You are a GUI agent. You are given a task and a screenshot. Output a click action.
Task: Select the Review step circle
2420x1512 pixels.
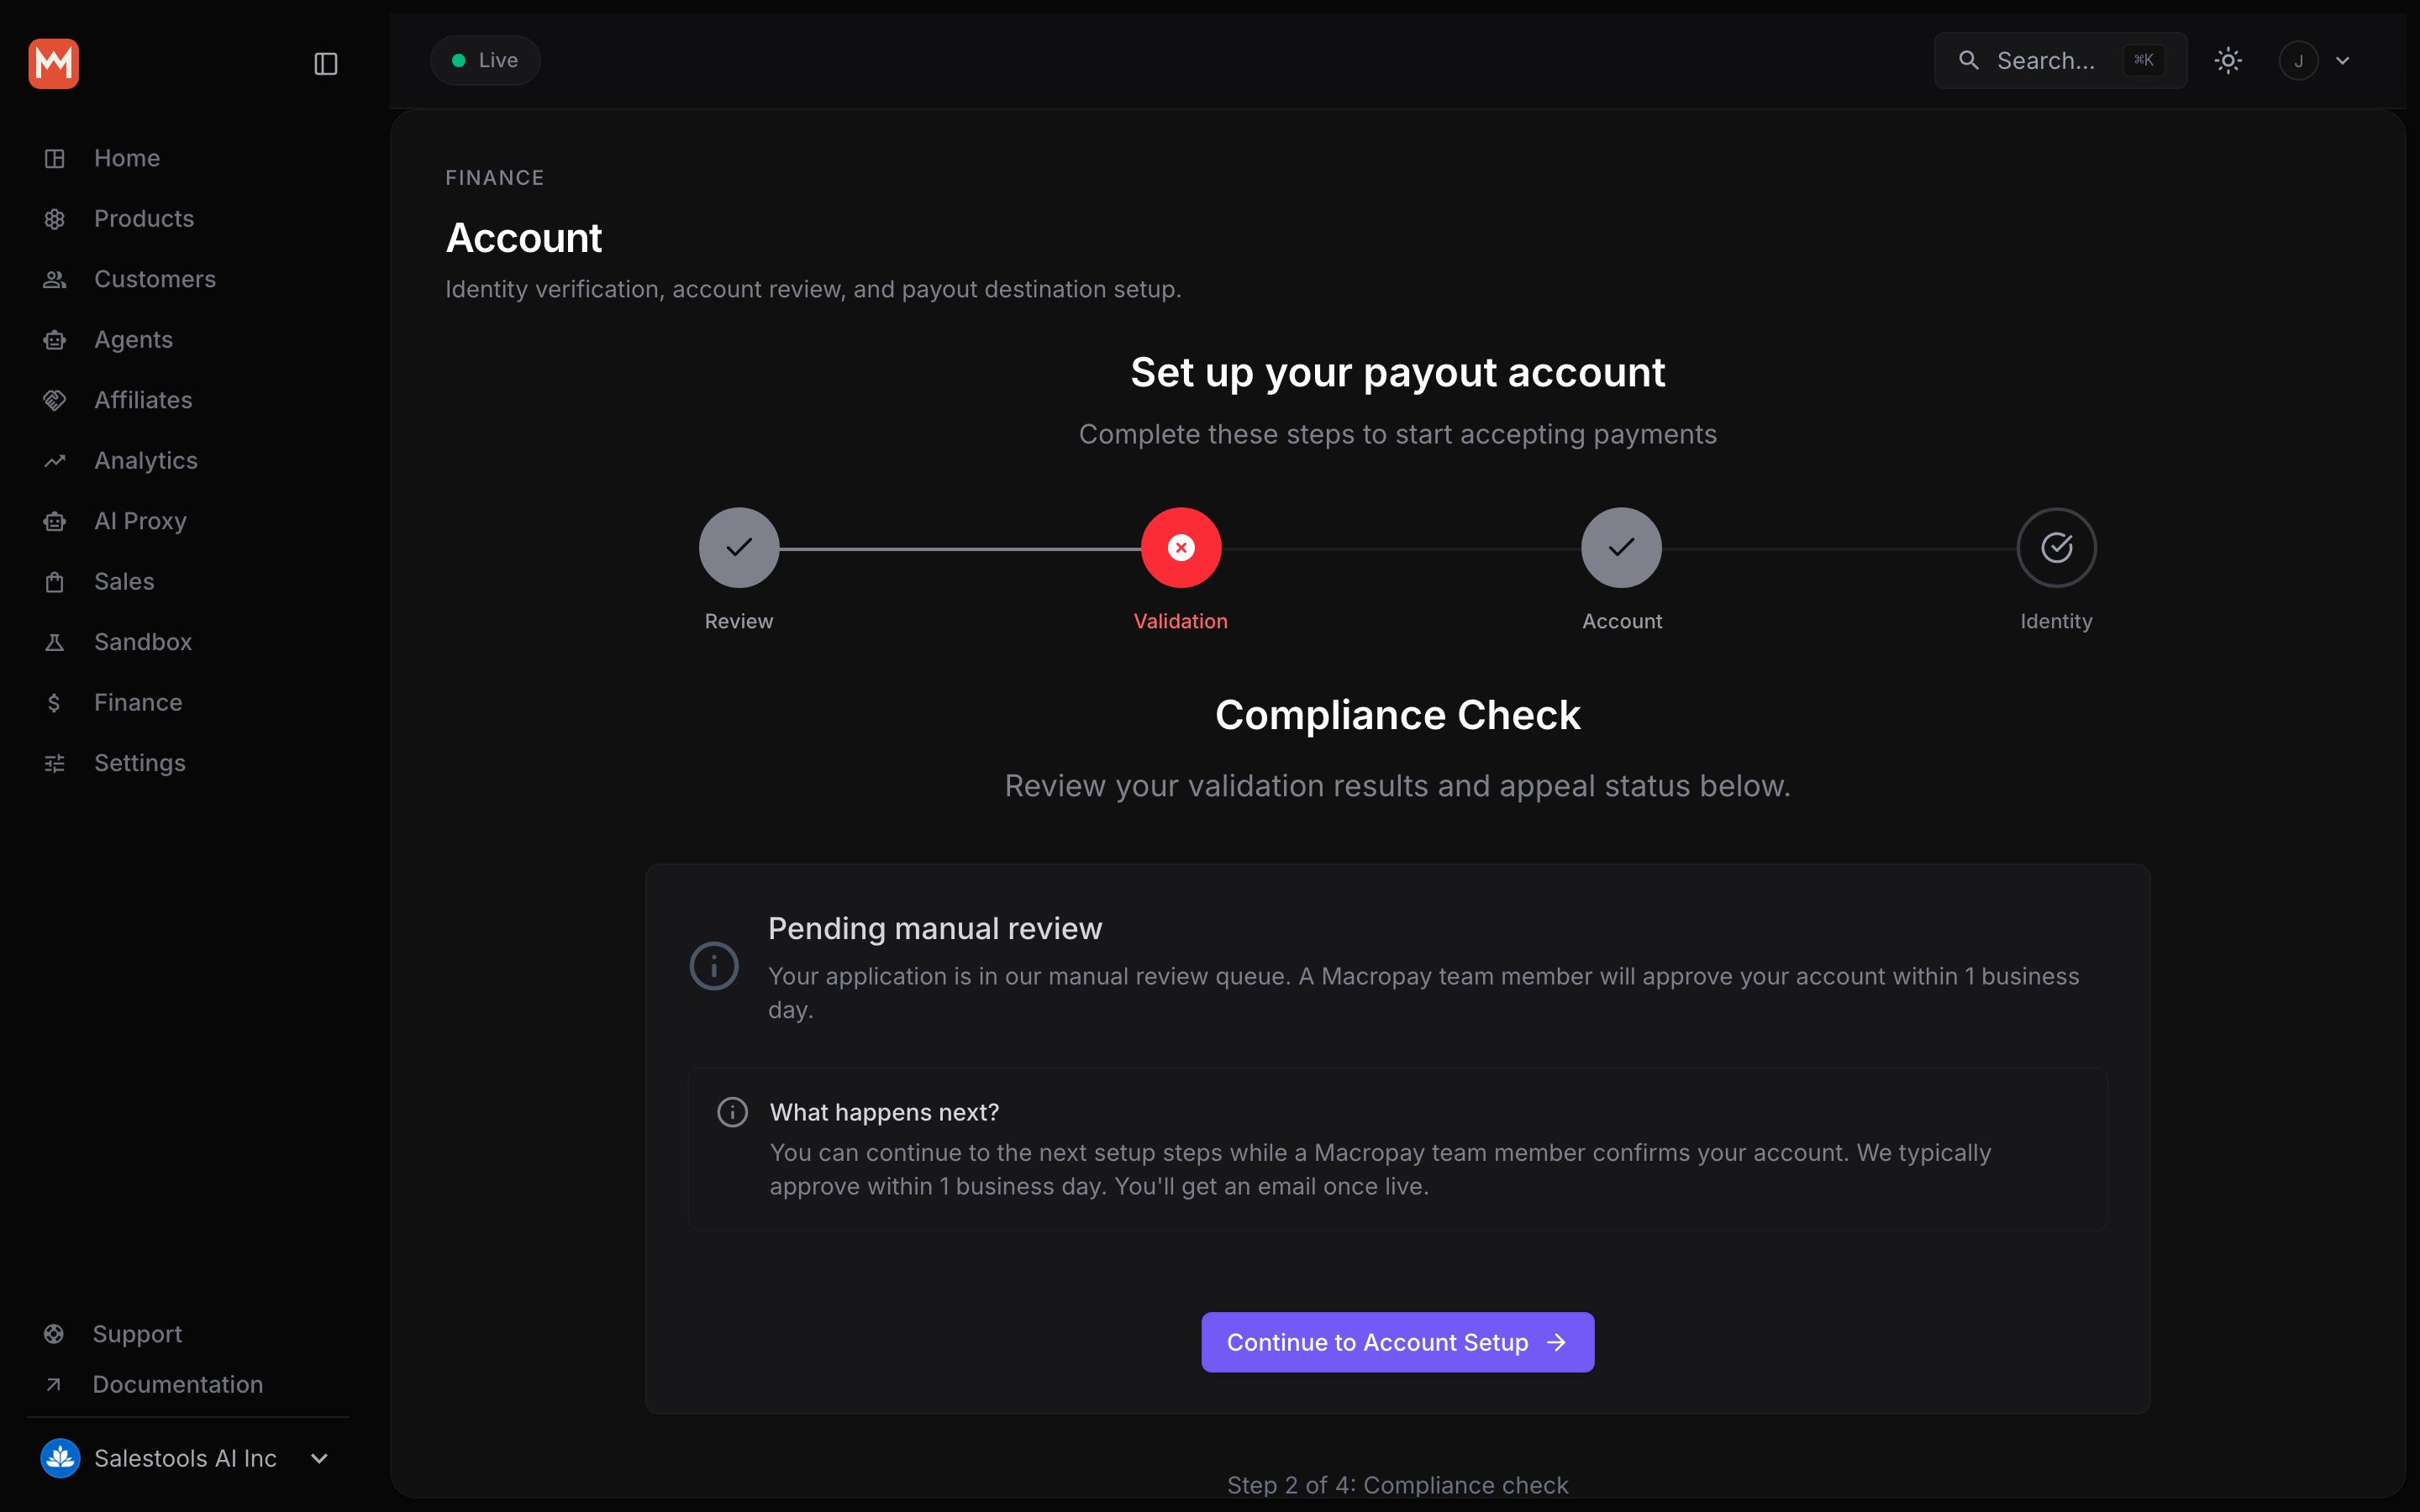pyautogui.click(x=739, y=548)
